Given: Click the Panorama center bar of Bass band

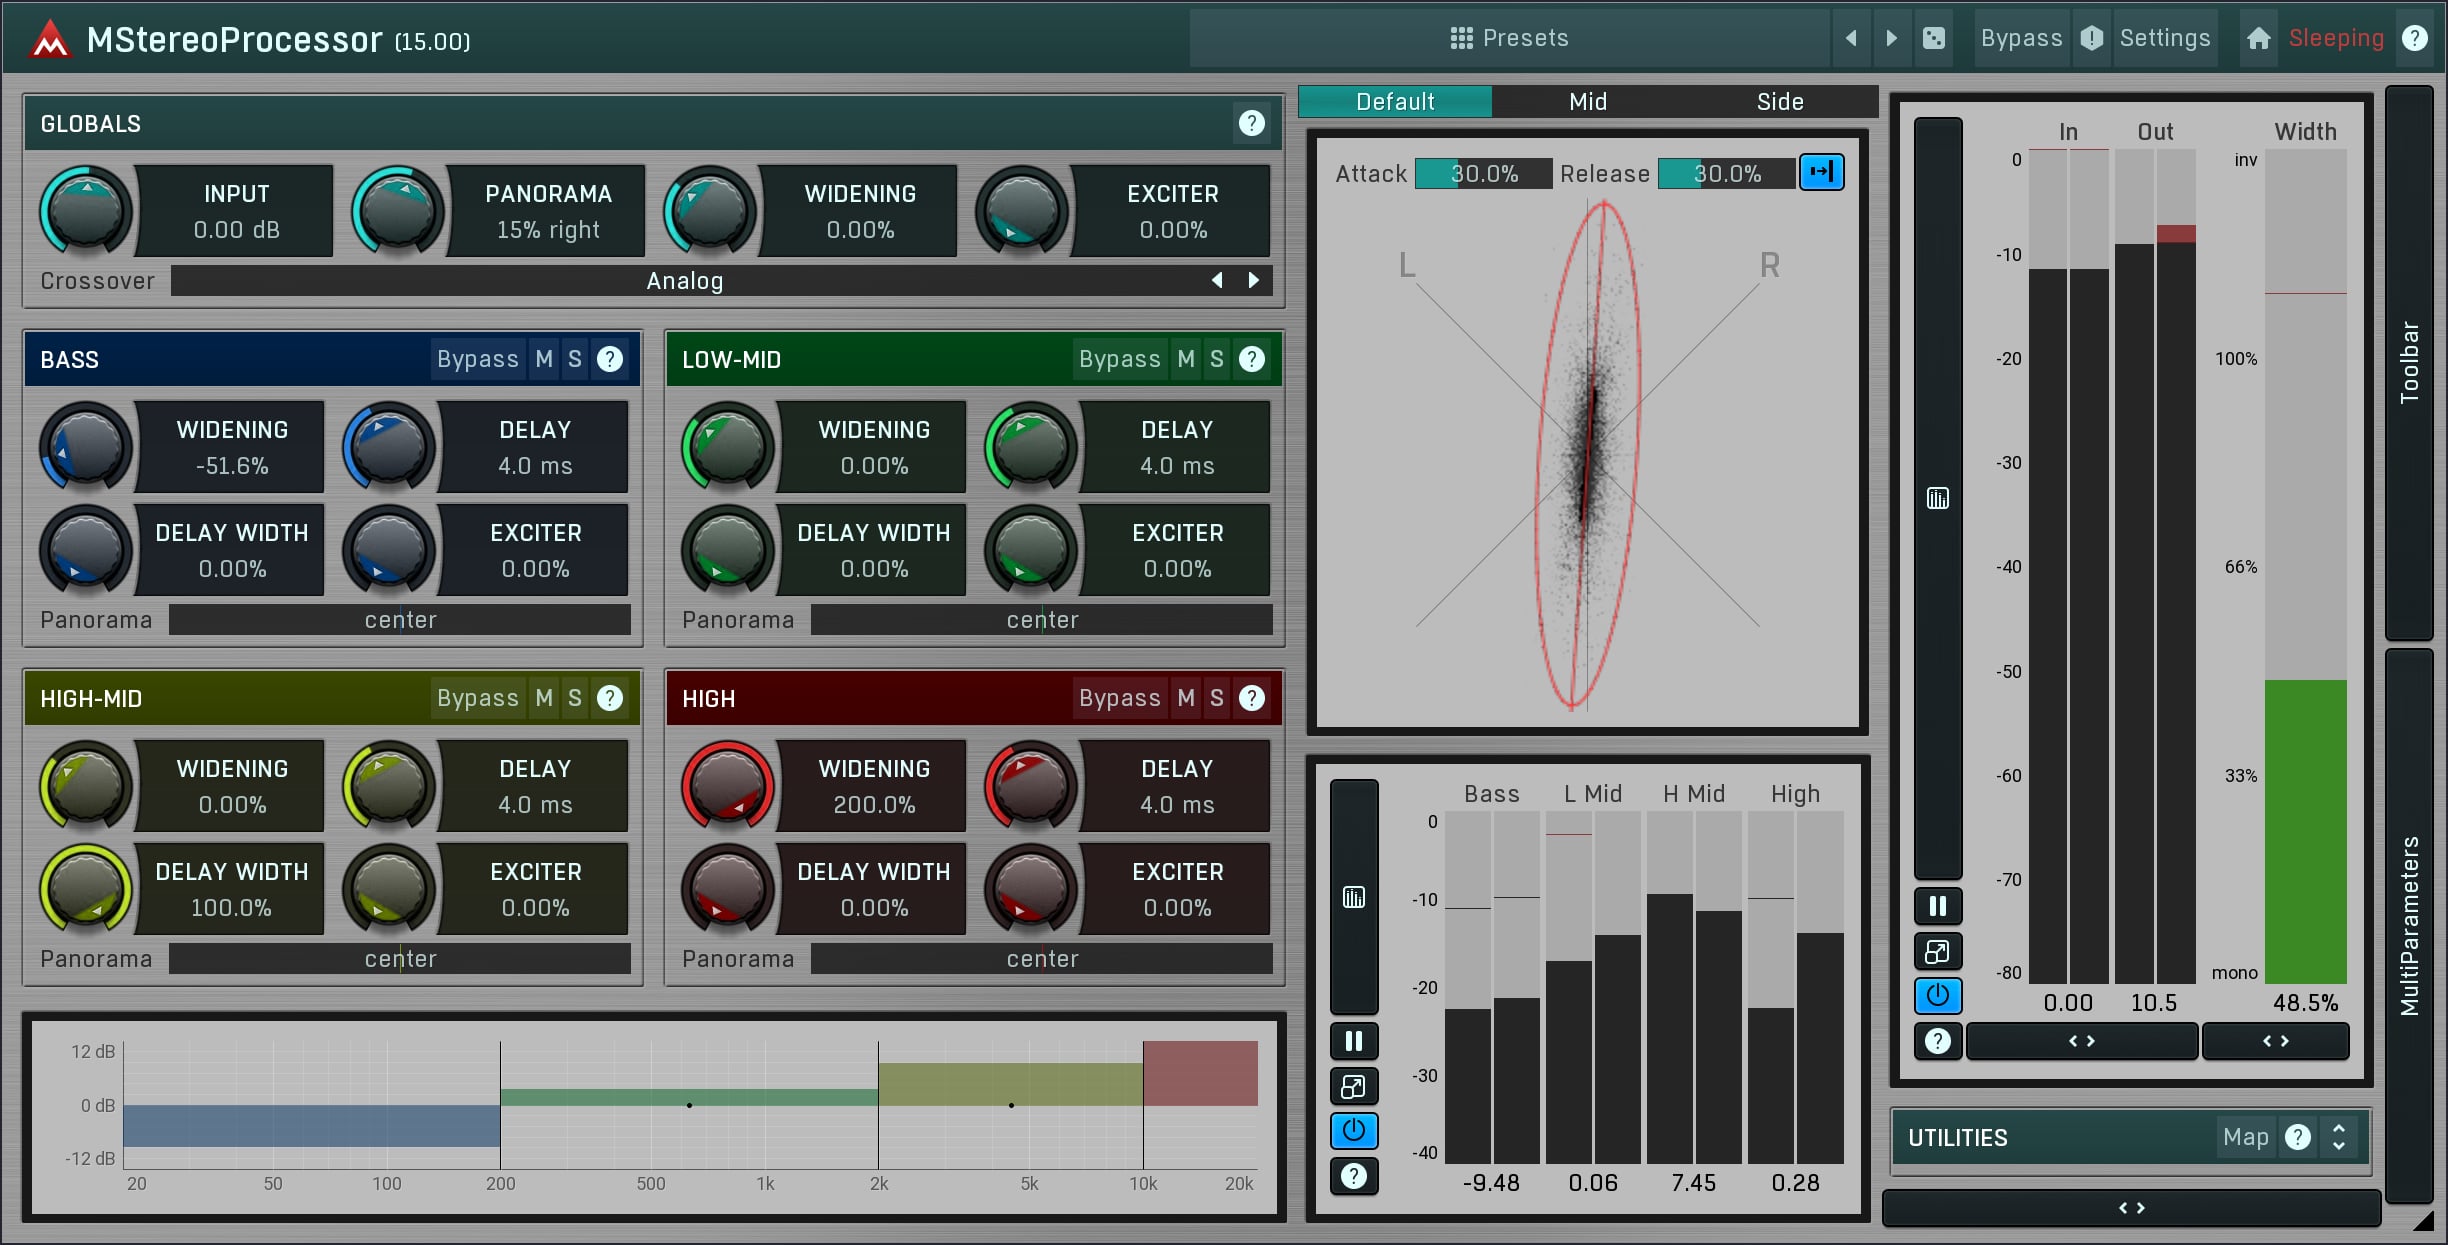Looking at the screenshot, I should click(x=399, y=619).
